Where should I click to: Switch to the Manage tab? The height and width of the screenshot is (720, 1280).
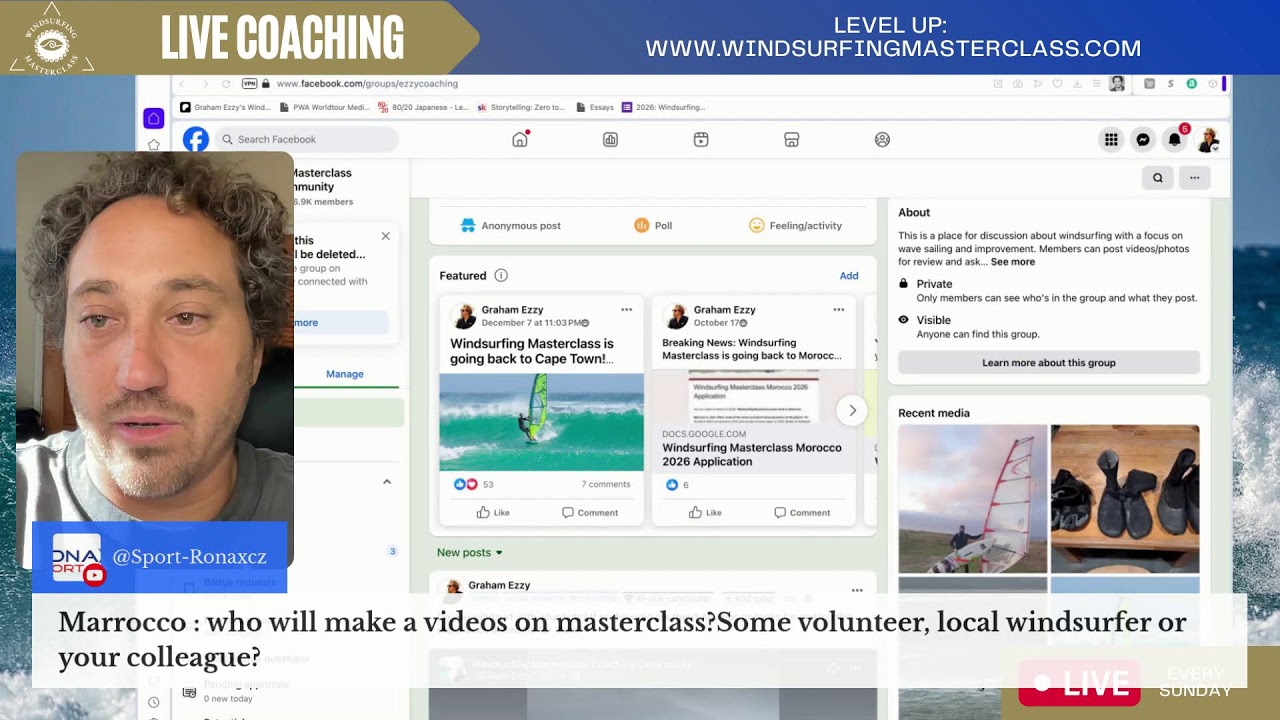point(345,374)
